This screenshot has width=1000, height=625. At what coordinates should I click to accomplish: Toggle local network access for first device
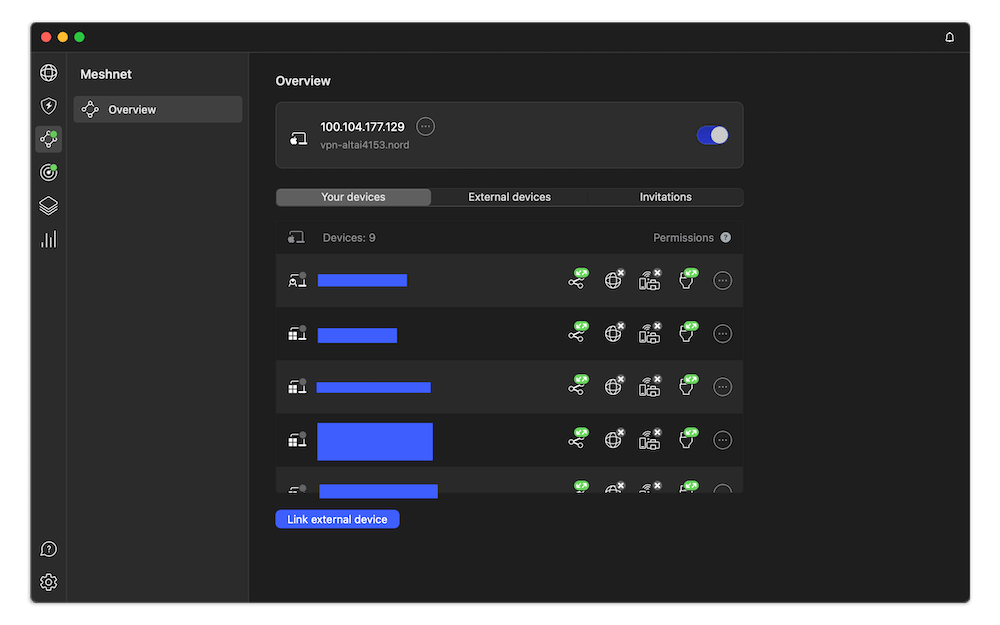[651, 279]
